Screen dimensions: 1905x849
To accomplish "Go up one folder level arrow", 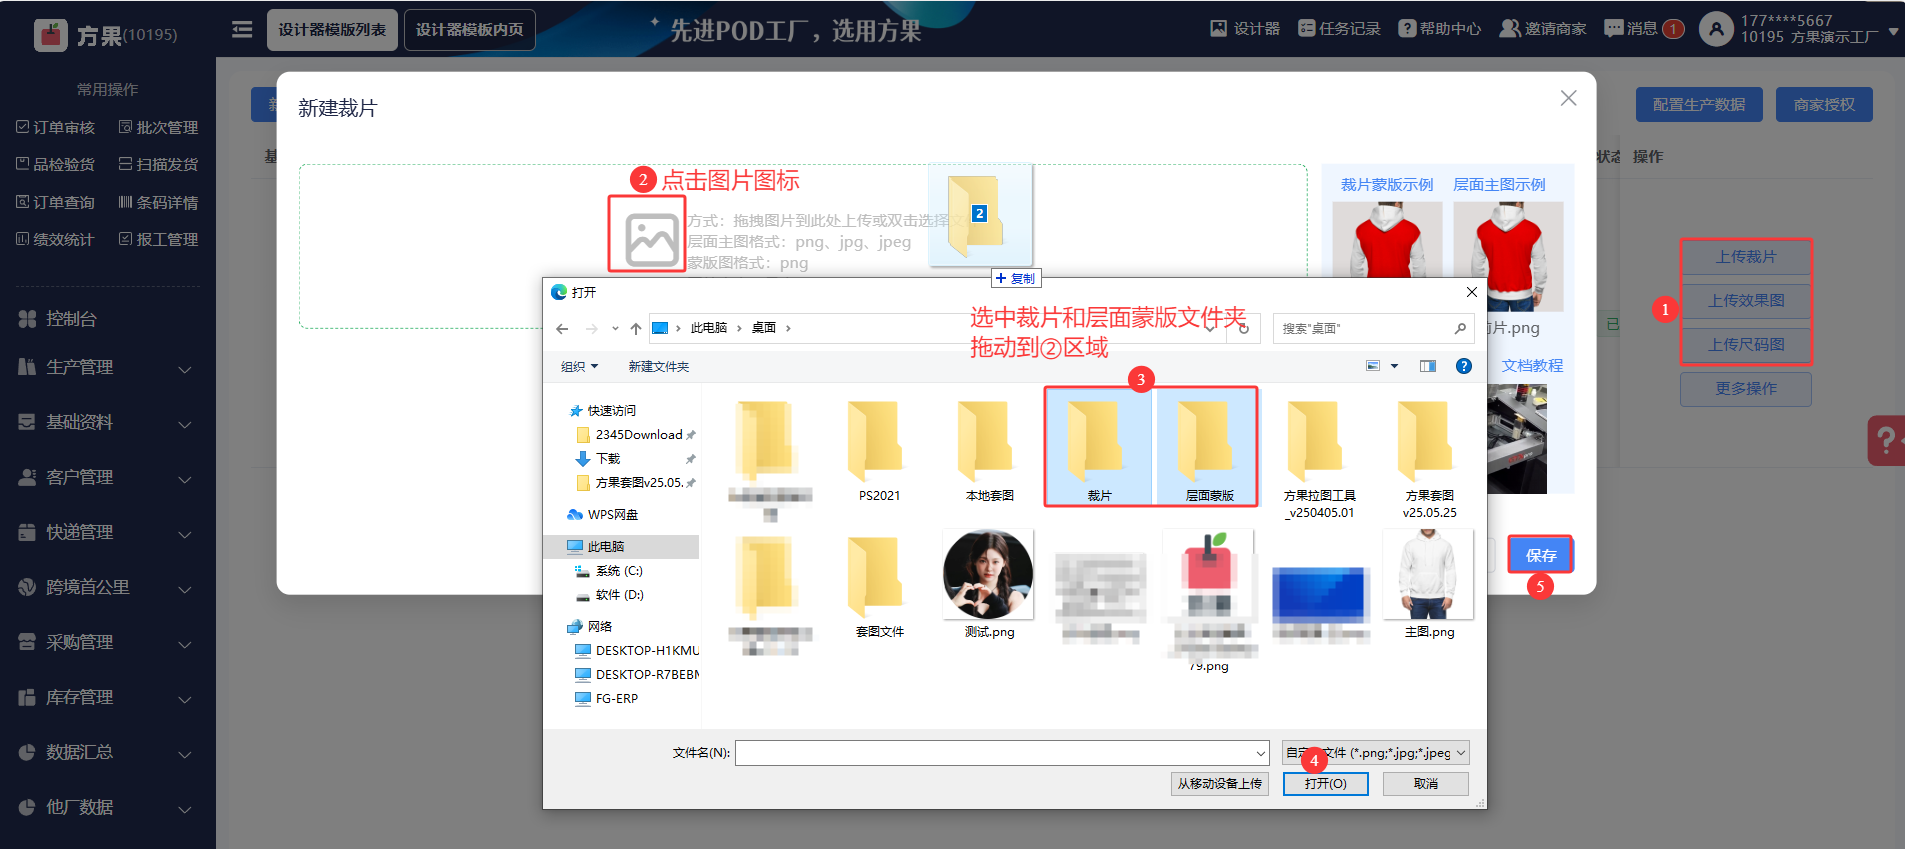I will pyautogui.click(x=636, y=328).
